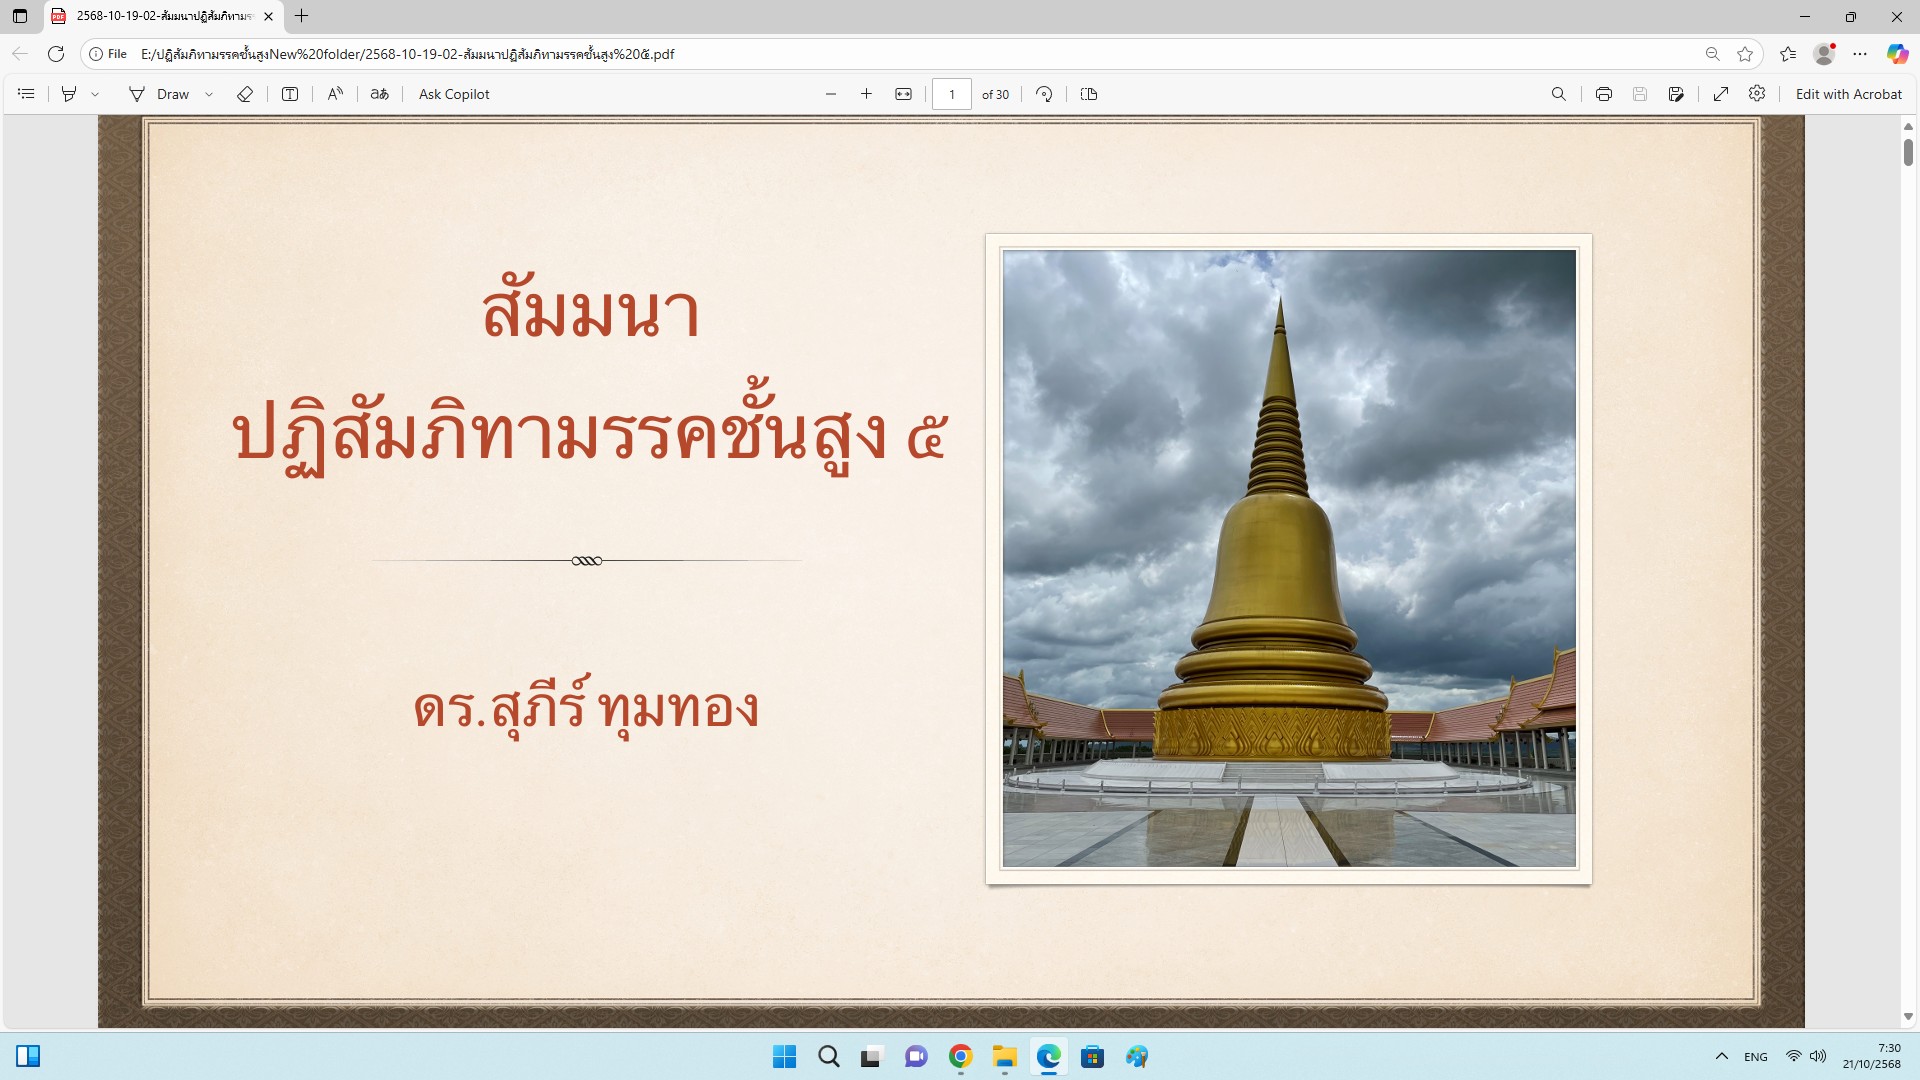Toggle the Page view layout button
This screenshot has height=1080, width=1920.
pos(1089,94)
